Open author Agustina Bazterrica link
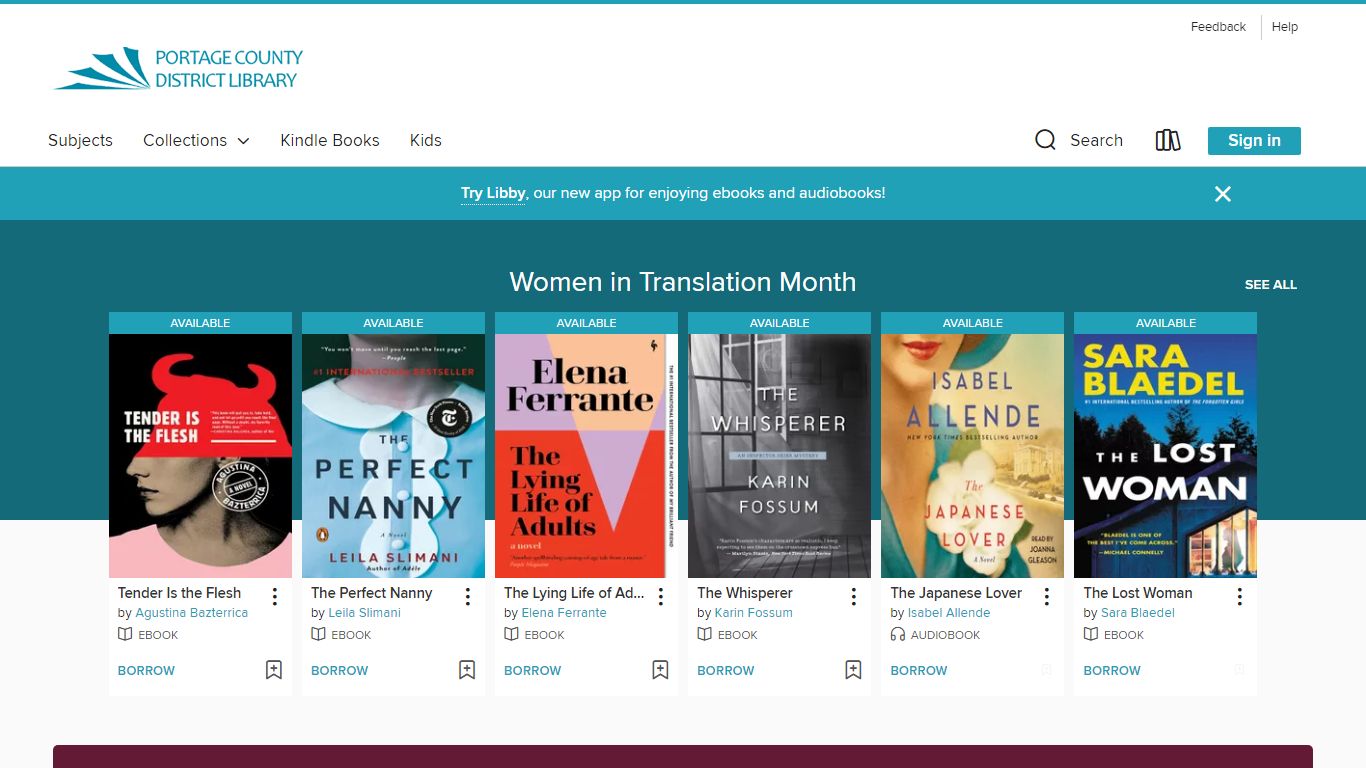Screen dimensions: 1366x768 click(x=191, y=613)
